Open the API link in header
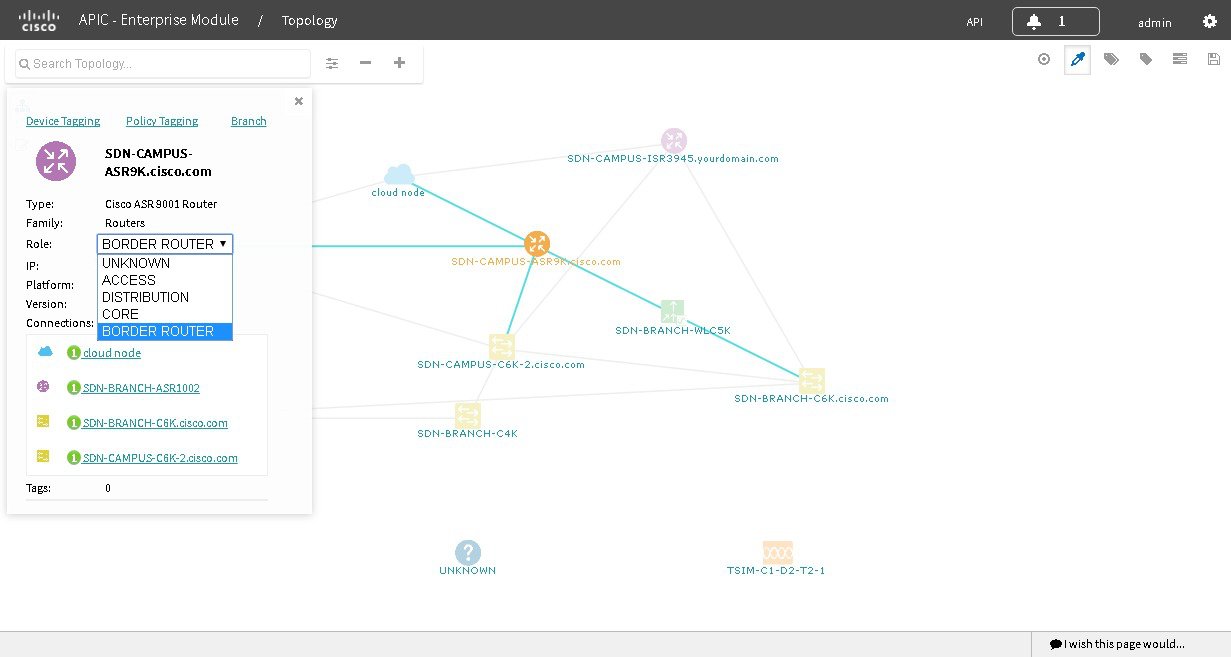Viewport: 1231px width, 657px height. pos(974,21)
